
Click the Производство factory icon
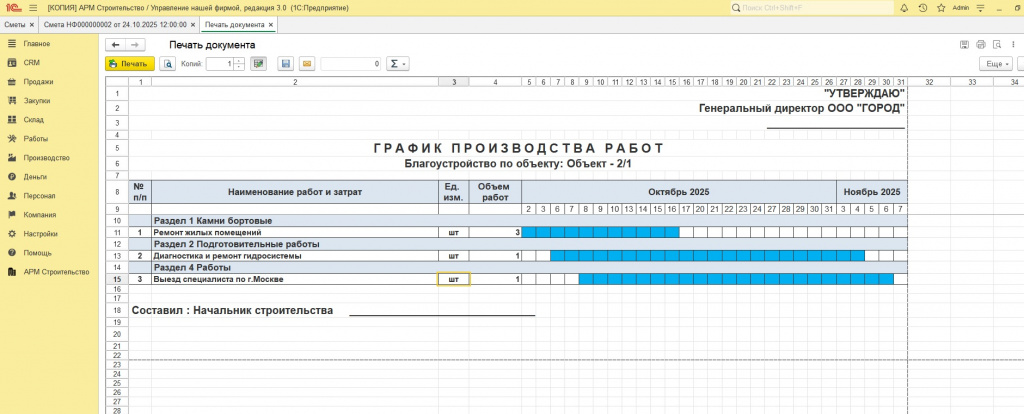pos(11,157)
